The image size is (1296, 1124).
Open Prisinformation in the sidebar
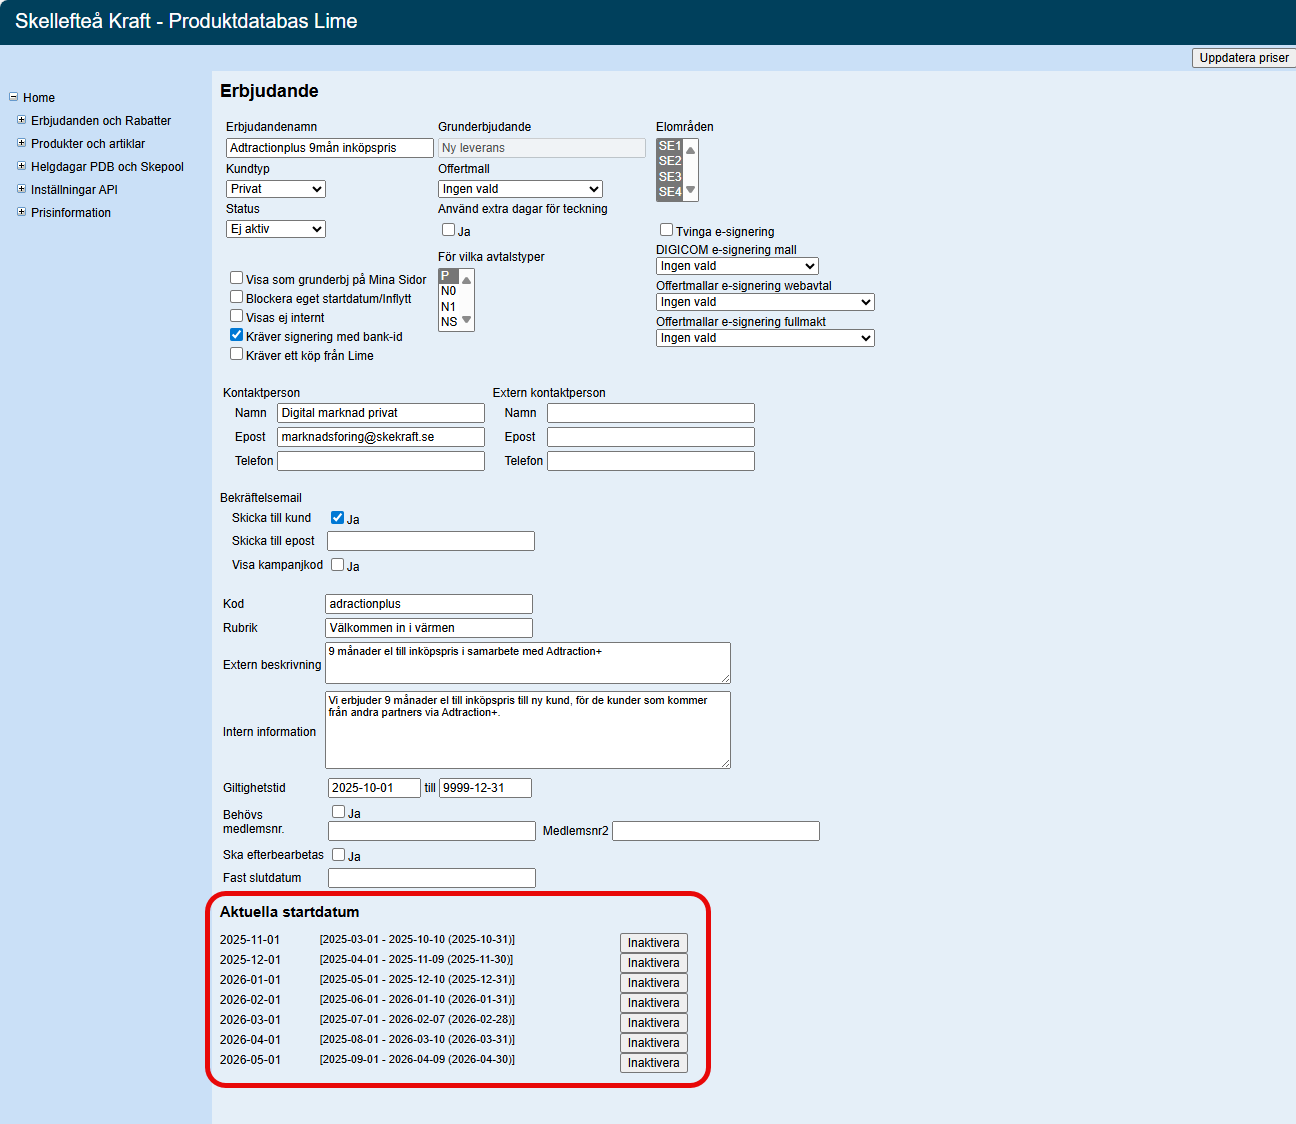(71, 213)
